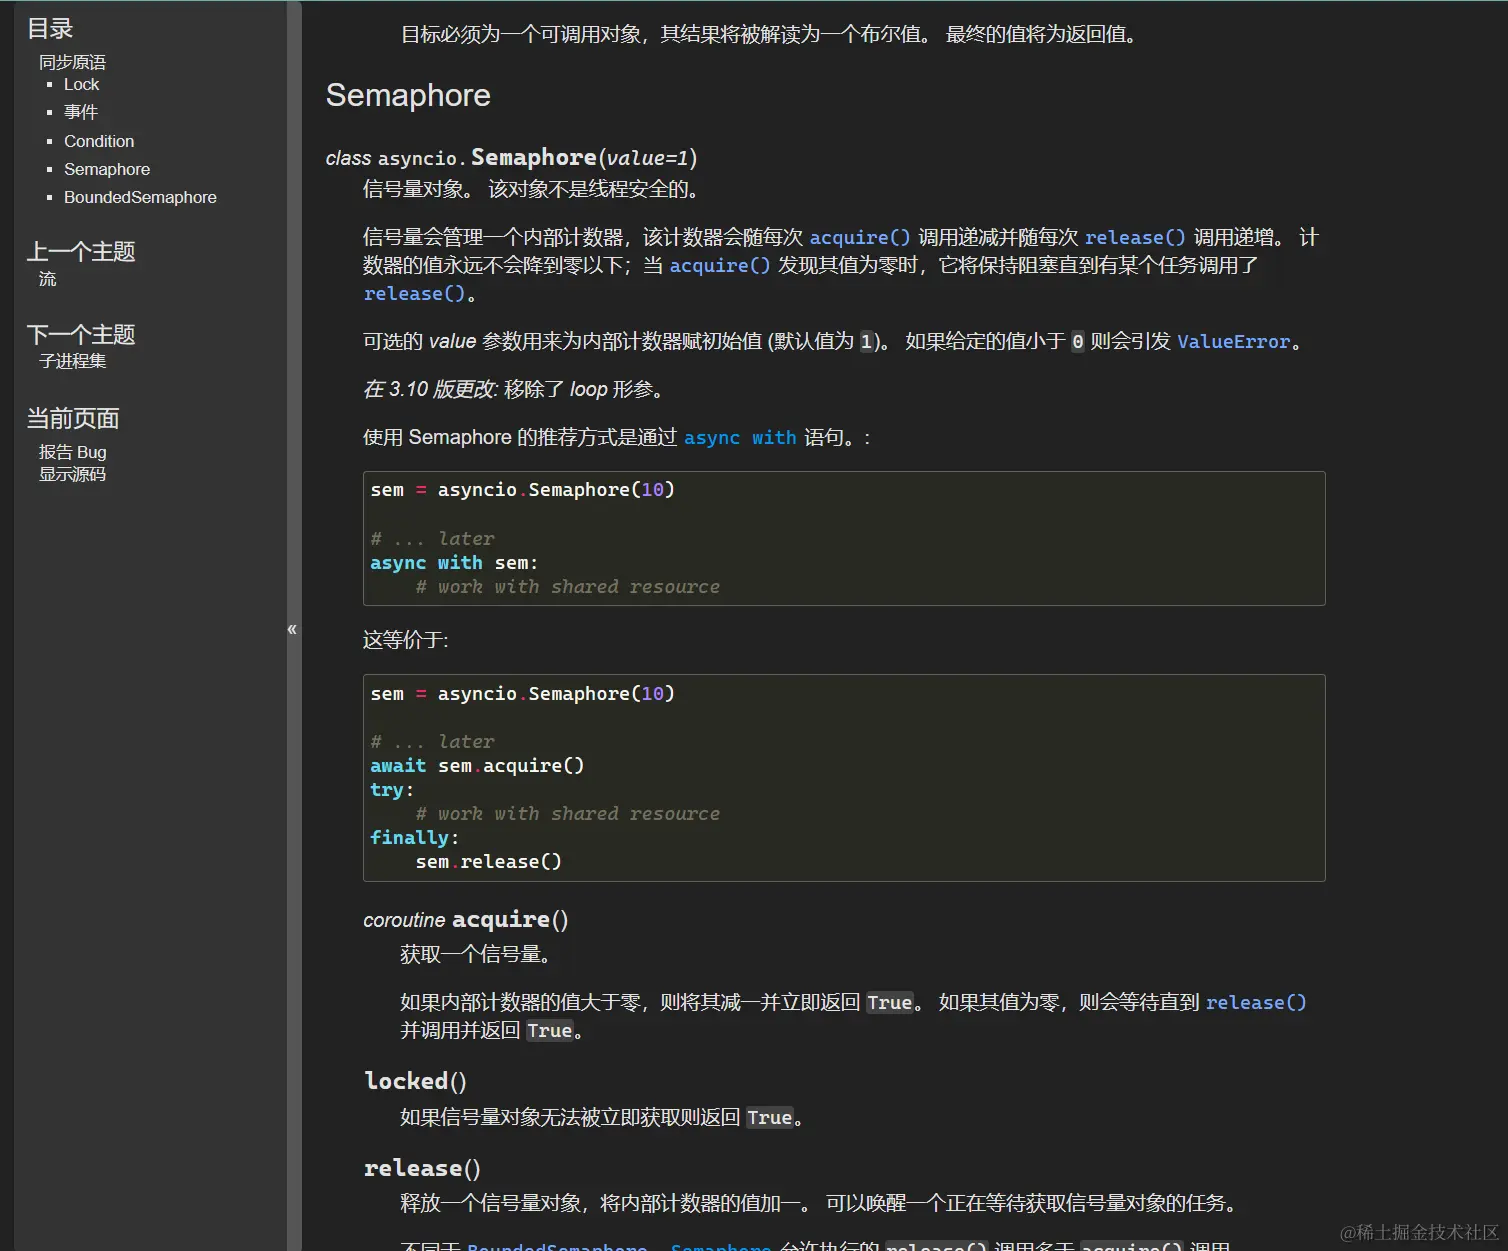Click the release() method heading
Image resolution: width=1508 pixels, height=1251 pixels.
coord(422,1168)
